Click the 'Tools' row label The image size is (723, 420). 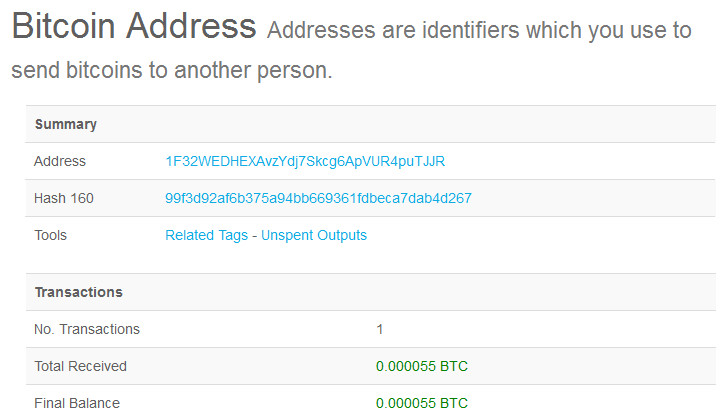click(50, 235)
